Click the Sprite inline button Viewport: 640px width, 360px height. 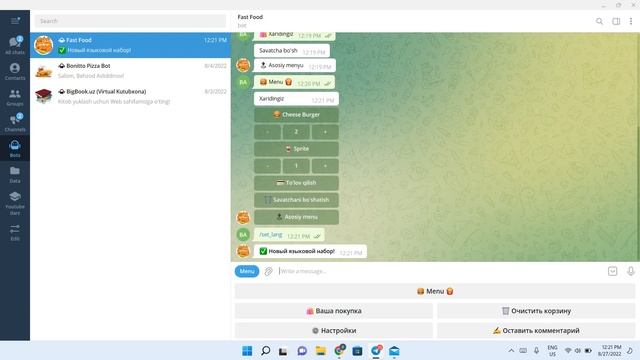(296, 149)
